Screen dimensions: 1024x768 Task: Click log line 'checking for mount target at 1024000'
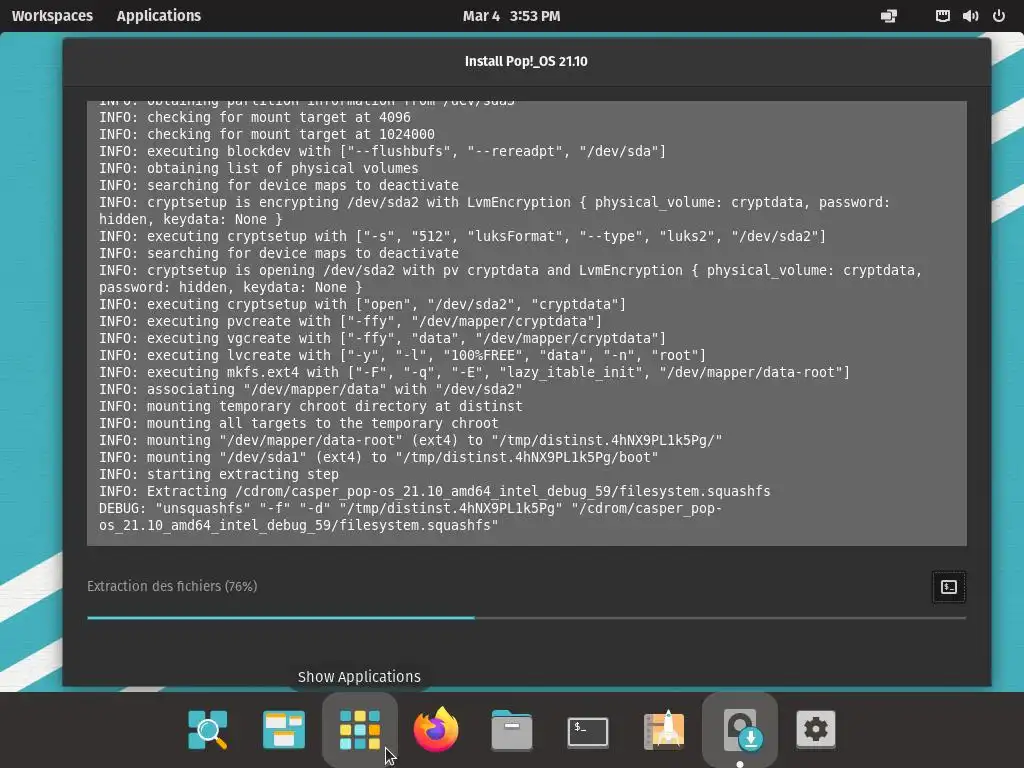click(x=266, y=134)
